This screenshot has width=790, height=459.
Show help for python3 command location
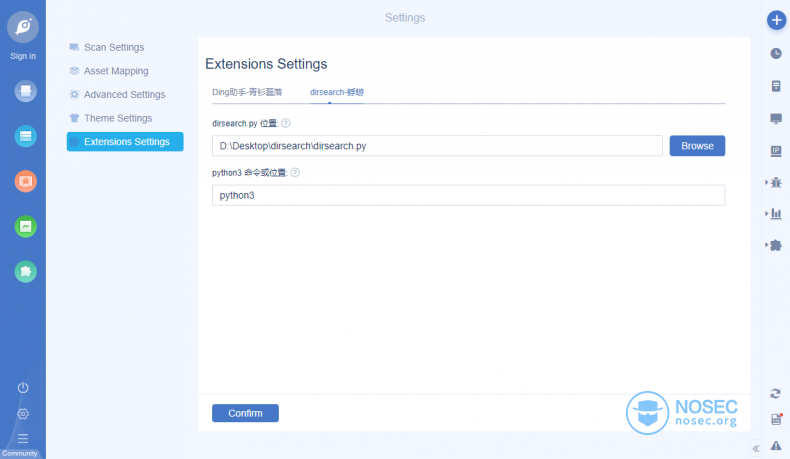(x=295, y=172)
